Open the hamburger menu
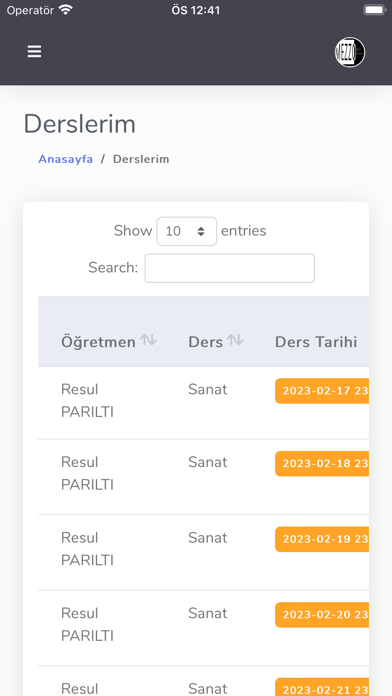 (34, 51)
